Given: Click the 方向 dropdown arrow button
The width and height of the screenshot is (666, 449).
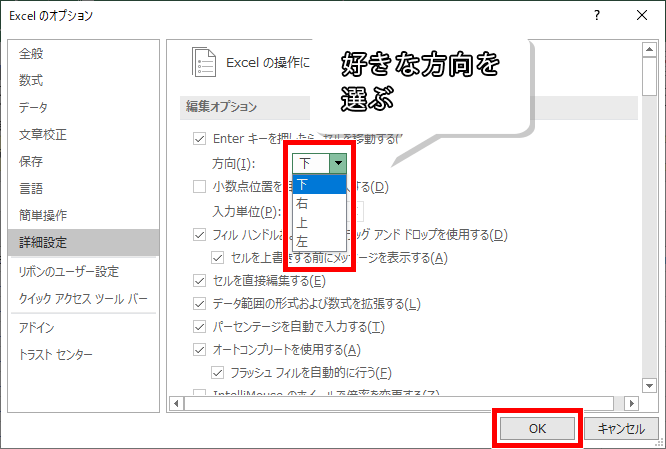Looking at the screenshot, I should (x=338, y=163).
